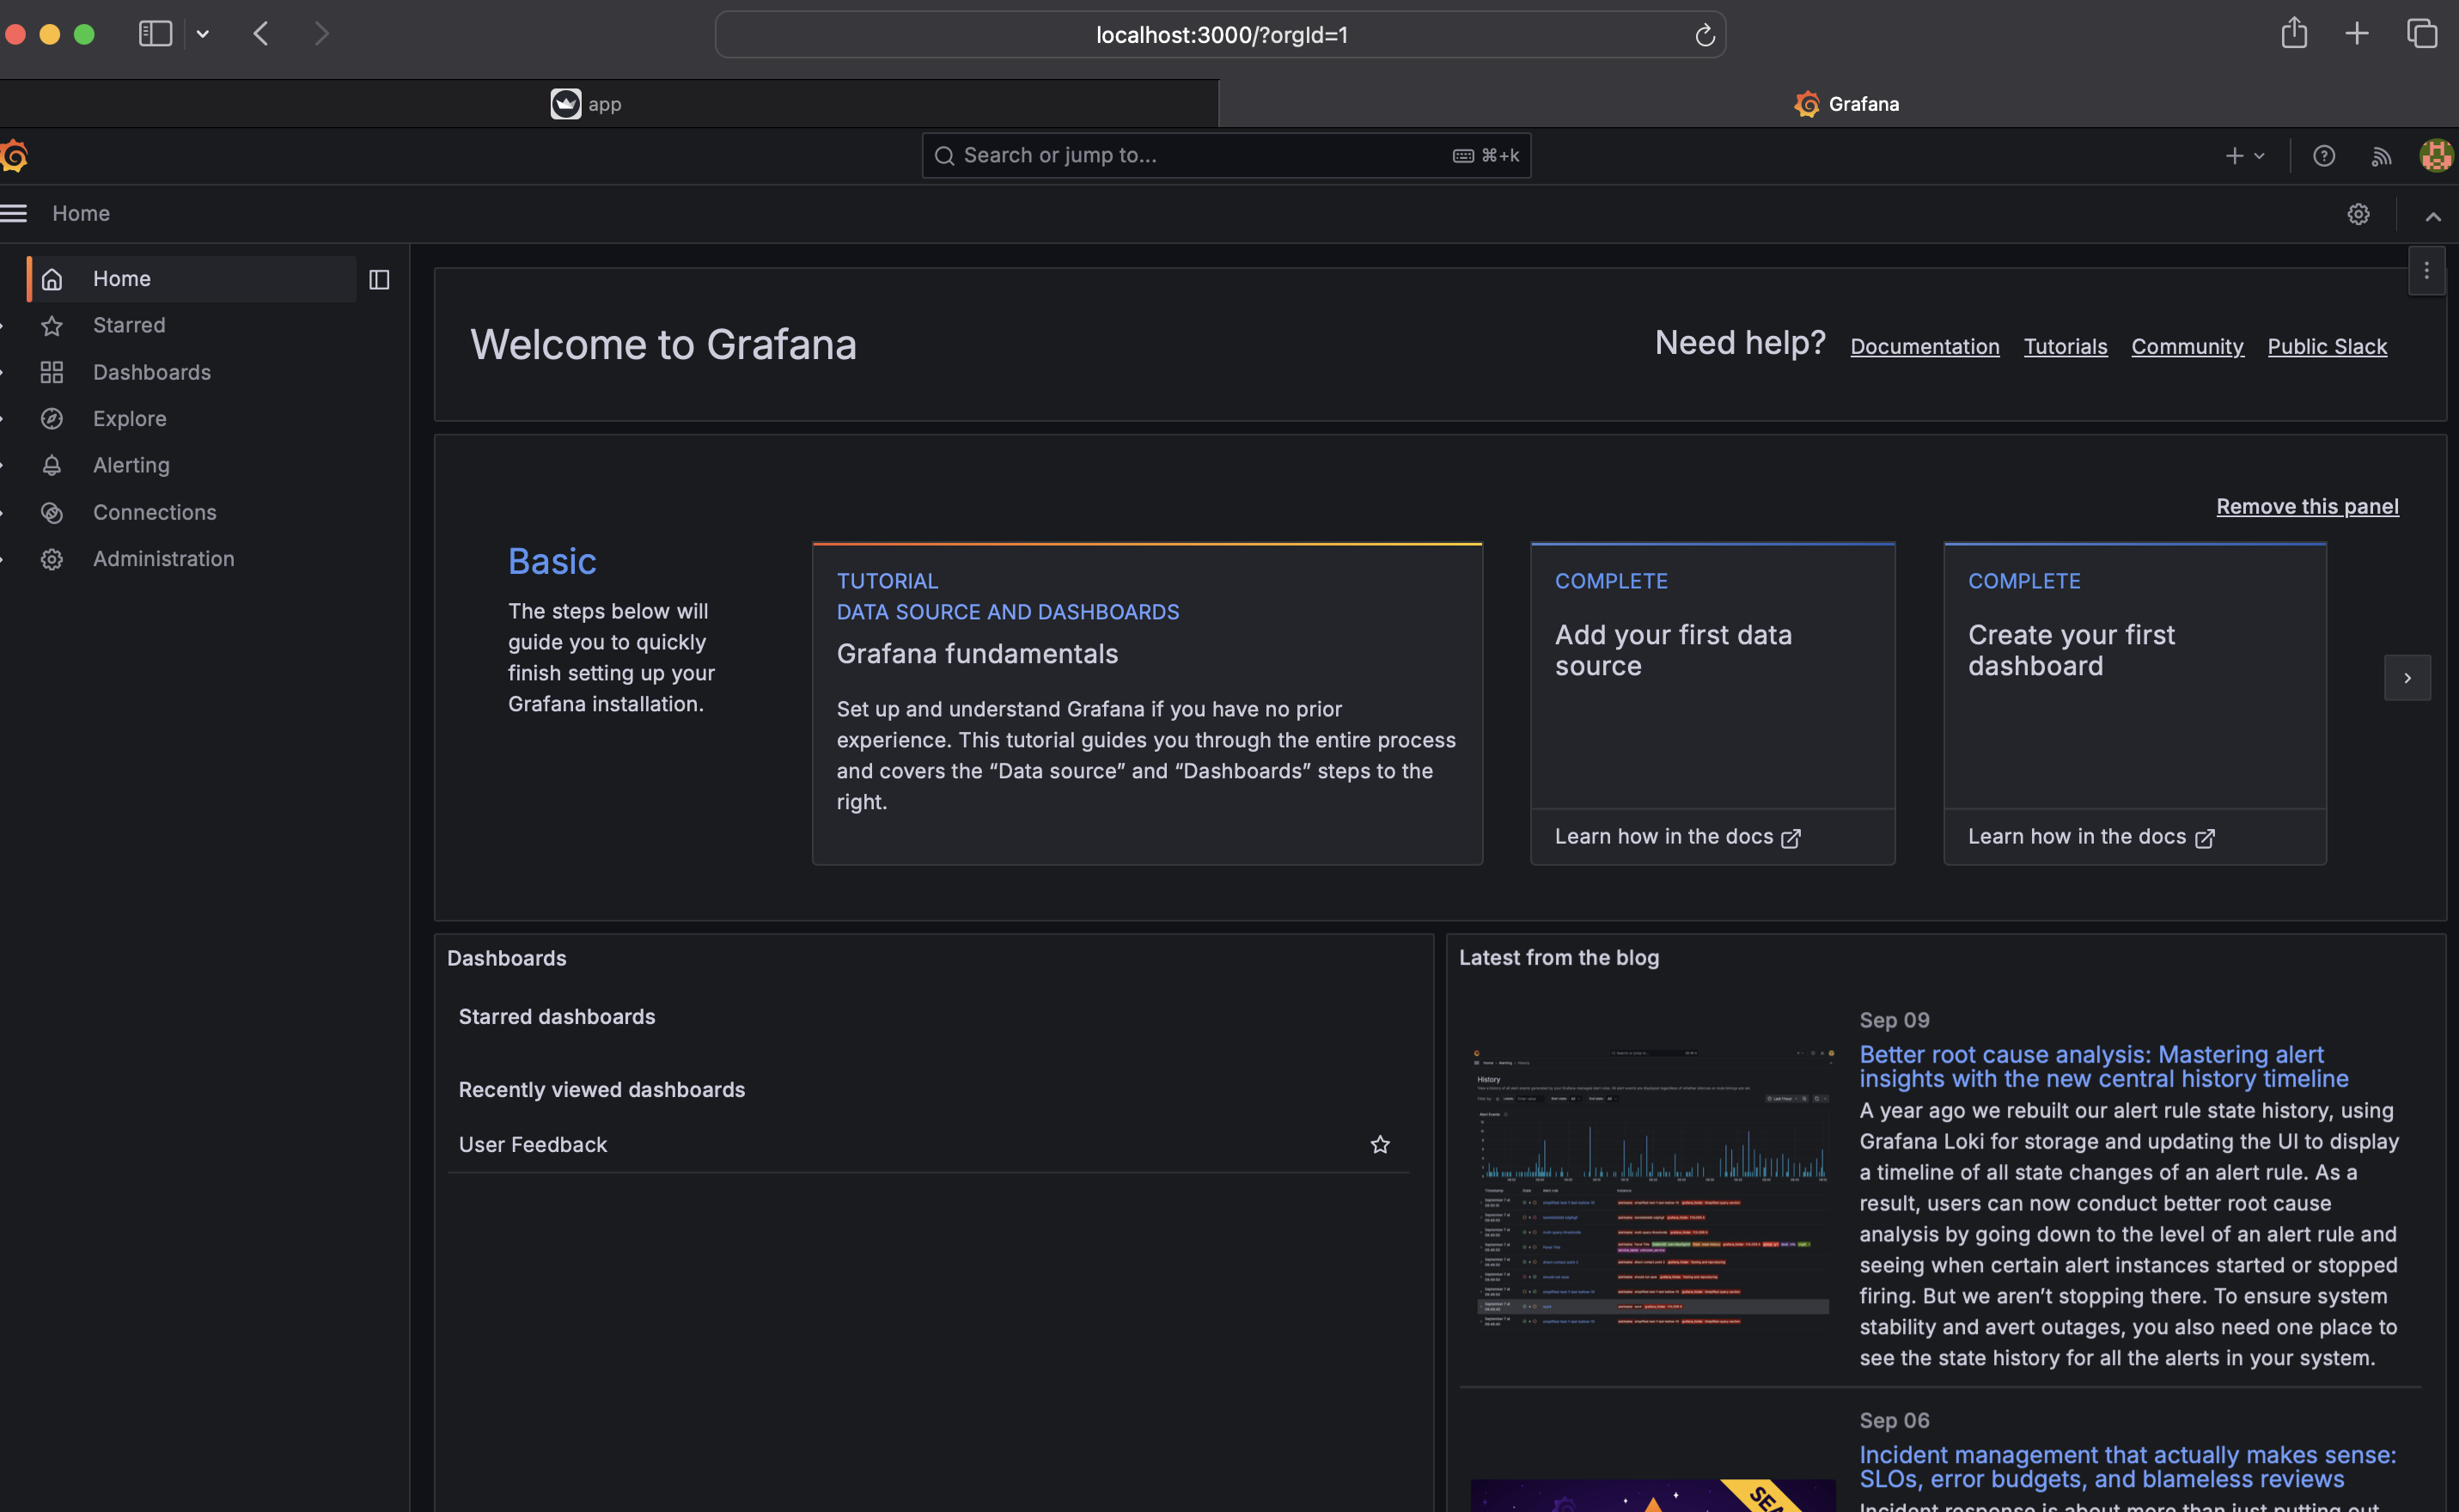Click the Safari address bar

[1220, 35]
